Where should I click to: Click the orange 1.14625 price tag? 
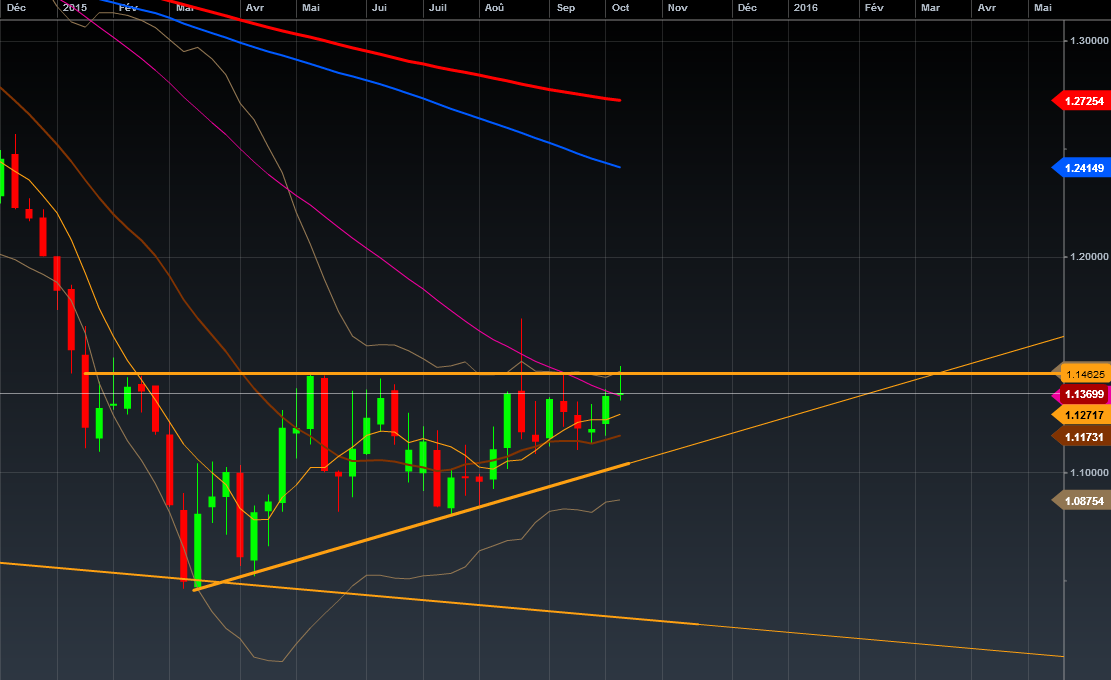click(x=1085, y=374)
